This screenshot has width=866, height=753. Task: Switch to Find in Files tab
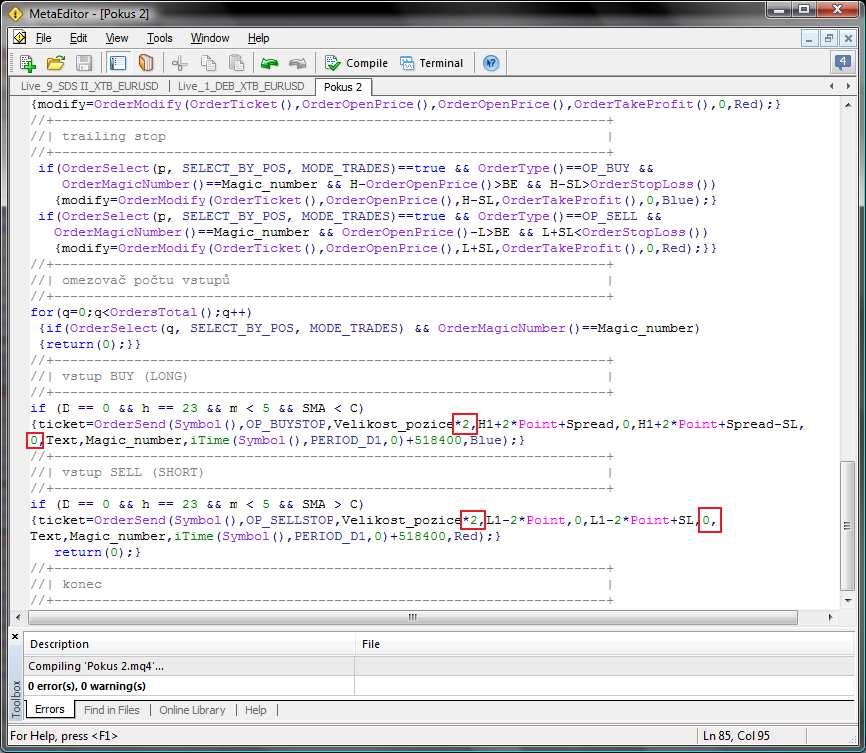click(112, 710)
